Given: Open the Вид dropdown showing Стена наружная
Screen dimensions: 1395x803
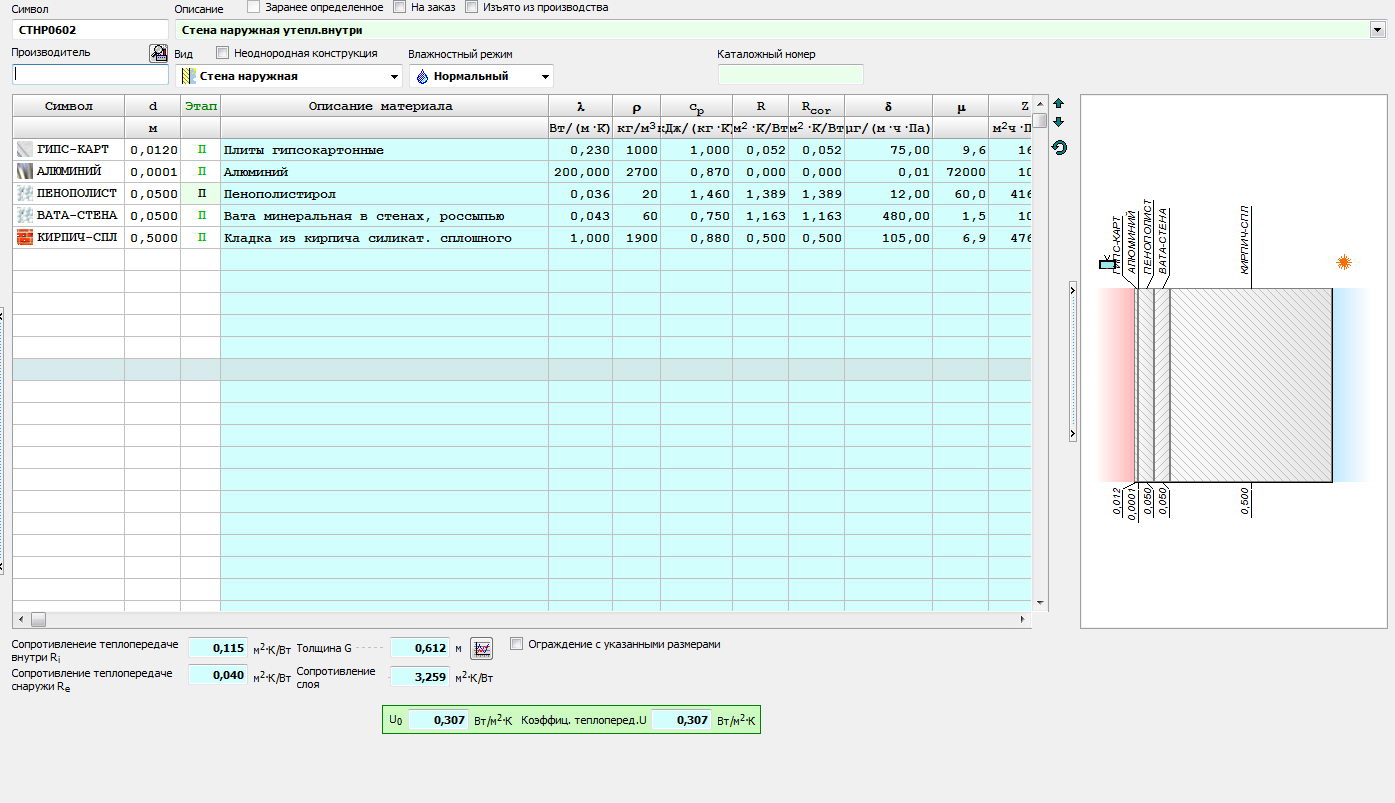Looking at the screenshot, I should pos(393,76).
